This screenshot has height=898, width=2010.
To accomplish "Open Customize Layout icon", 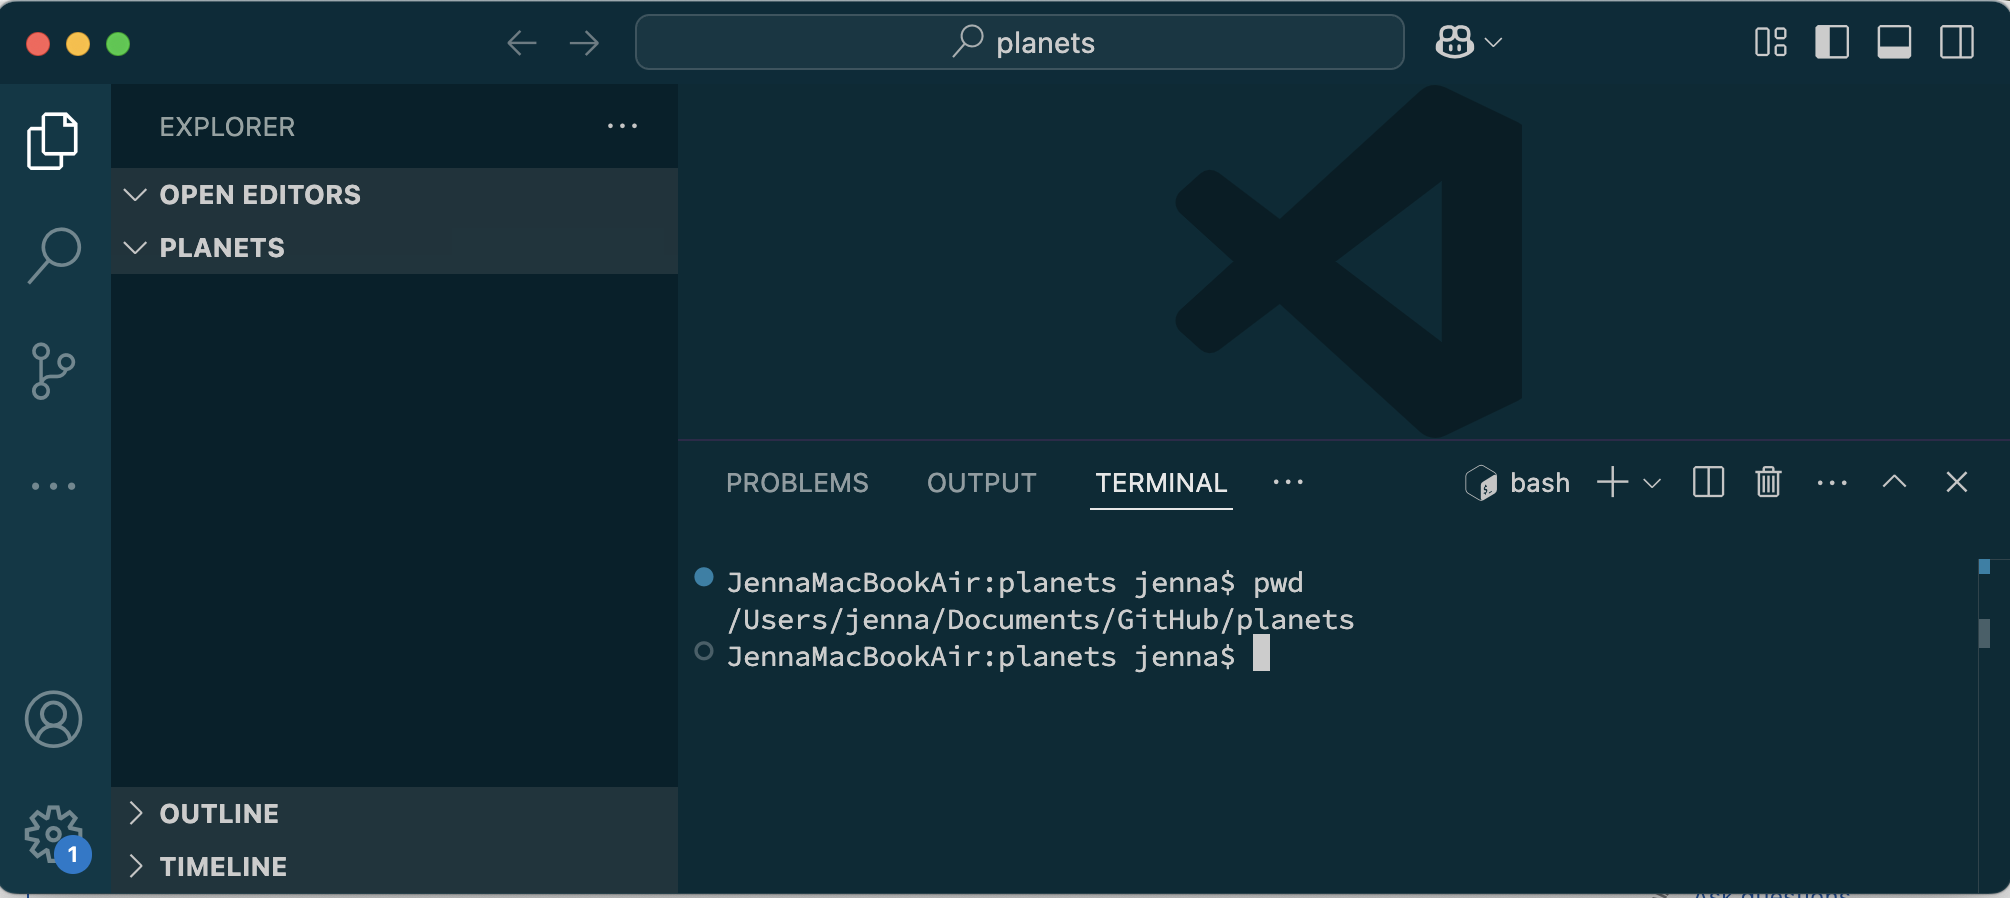I will click(1771, 42).
